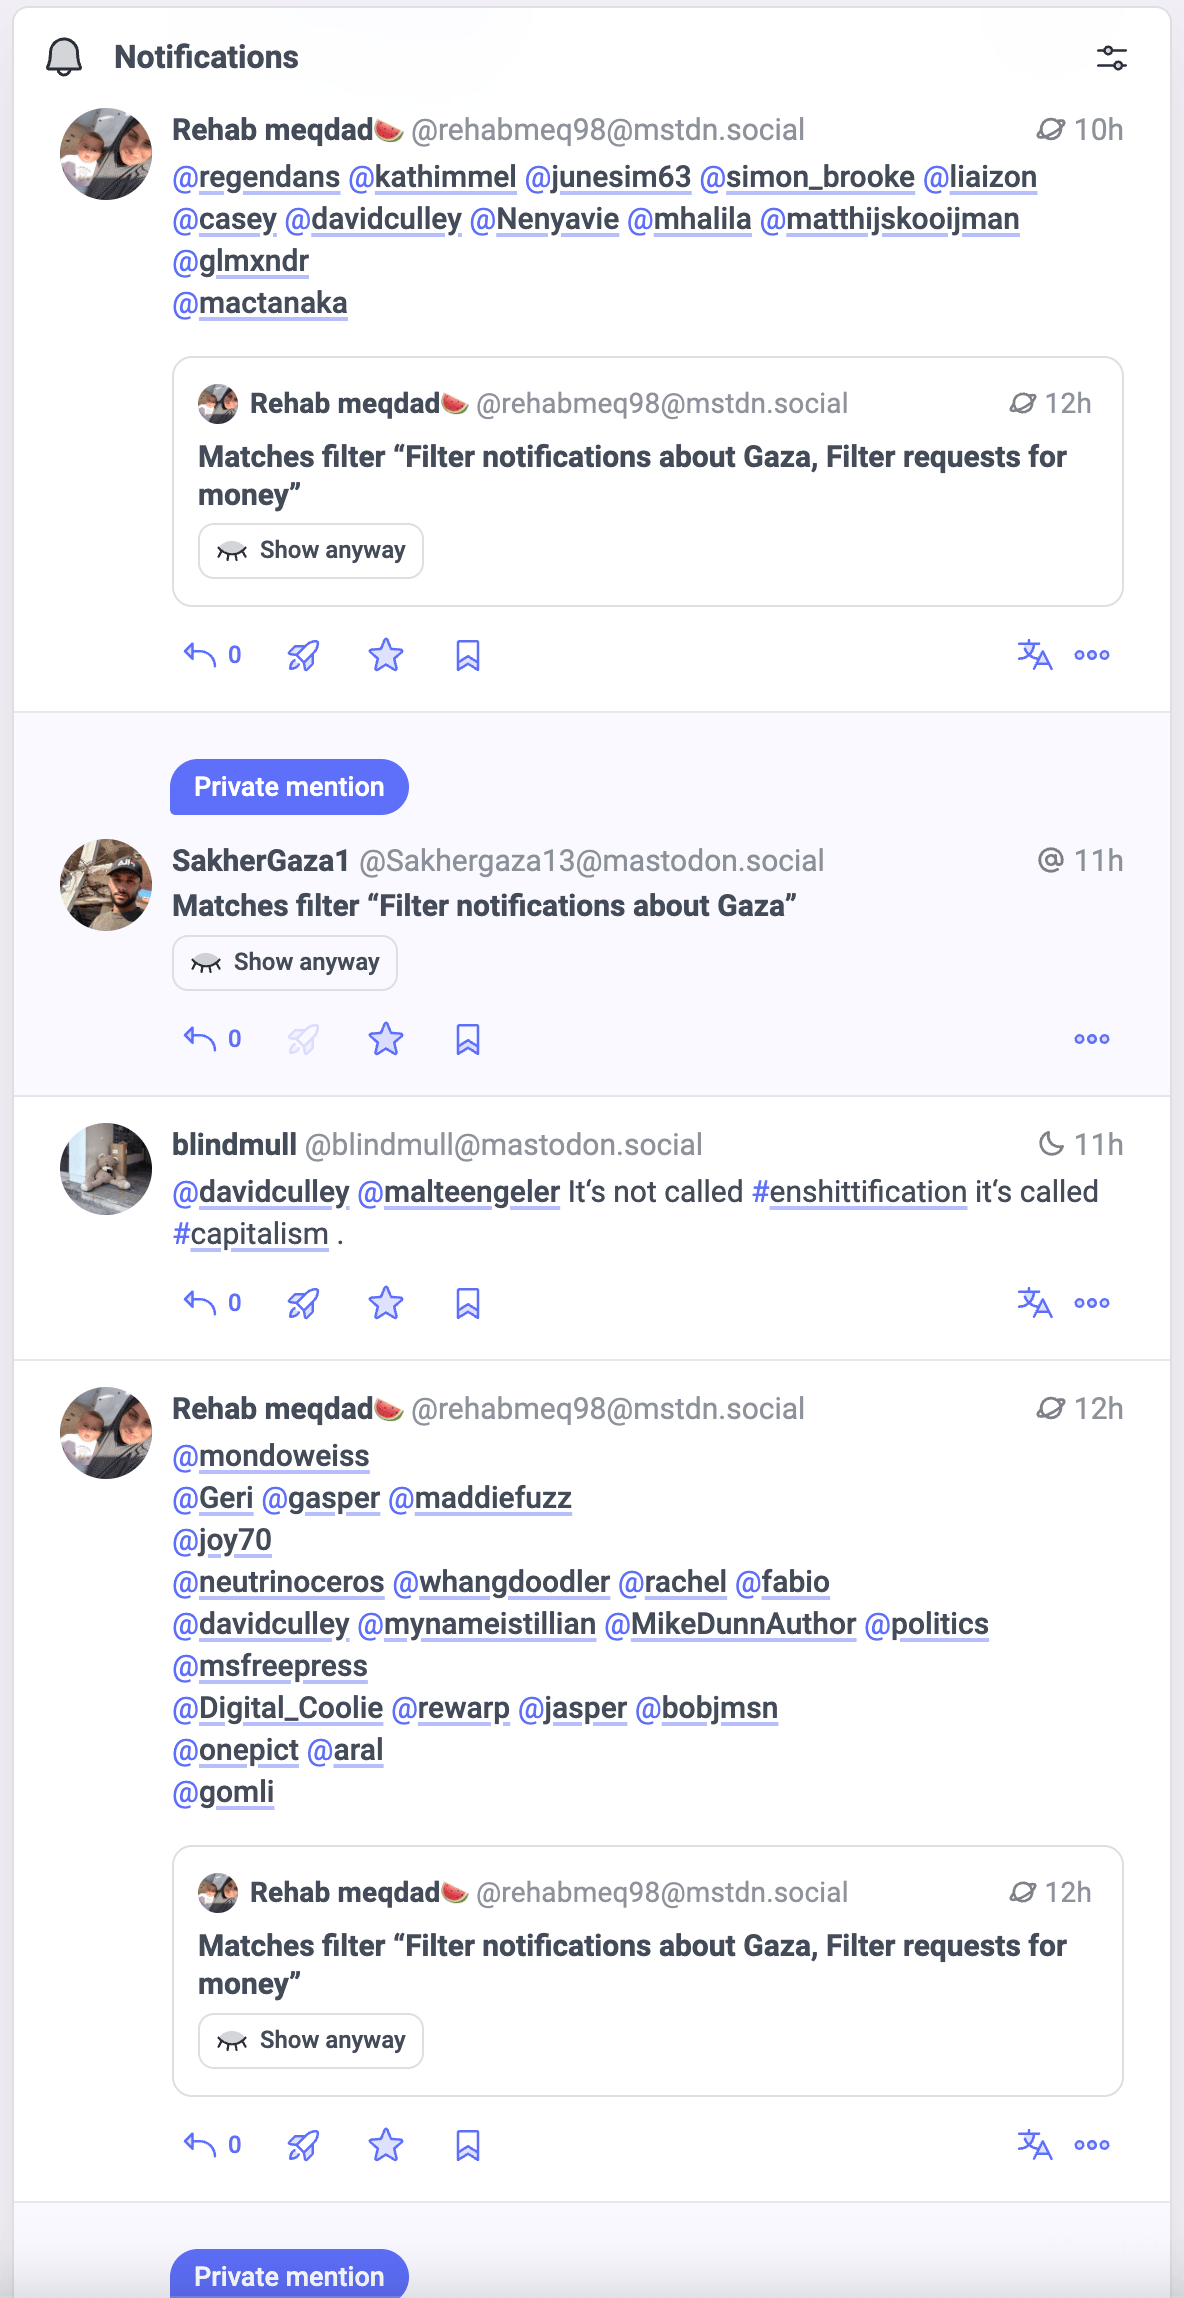
Task: Show anyway the lower Rehab filtered quote
Action: pyautogui.click(x=311, y=2041)
